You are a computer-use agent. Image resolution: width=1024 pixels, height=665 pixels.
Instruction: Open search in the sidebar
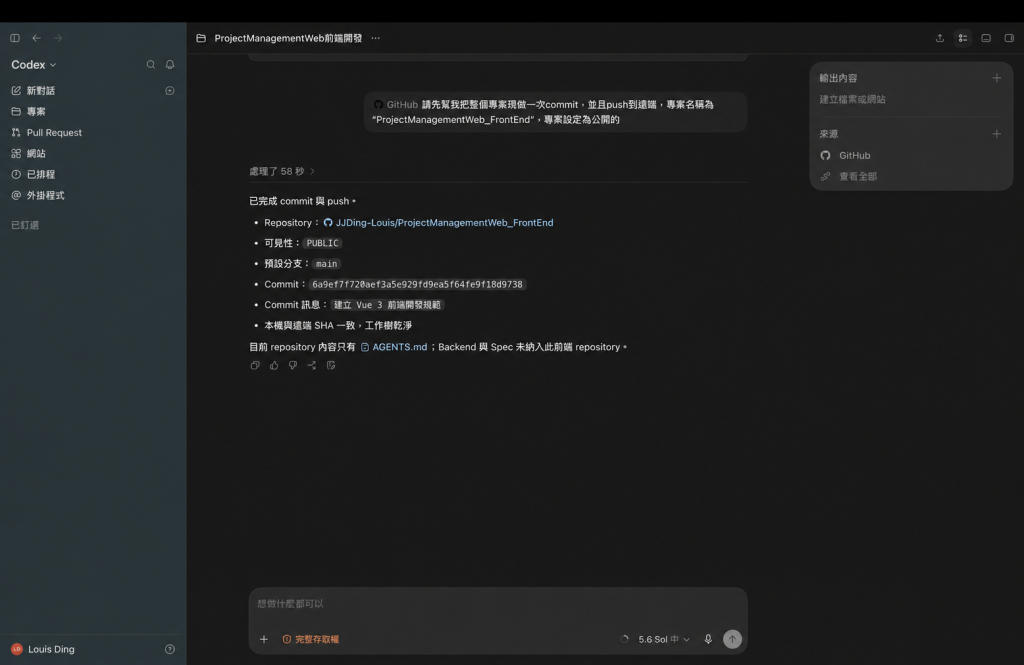coord(151,65)
